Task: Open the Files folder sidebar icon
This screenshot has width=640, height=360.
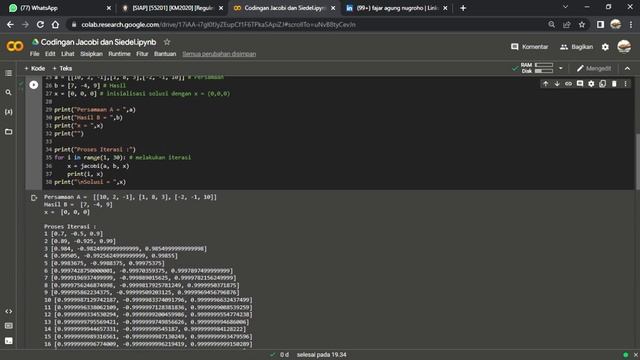Action: pos(9,131)
